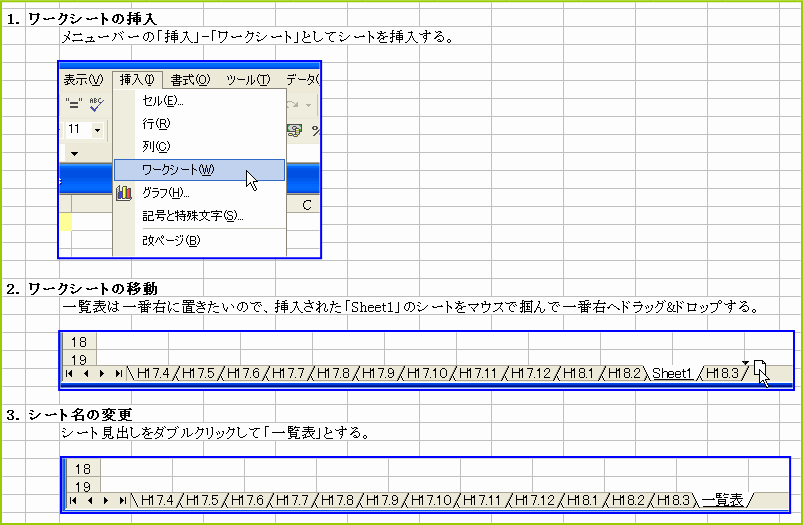
Task: Click row header 19 in step 3 screenshot
Action: coord(83,486)
